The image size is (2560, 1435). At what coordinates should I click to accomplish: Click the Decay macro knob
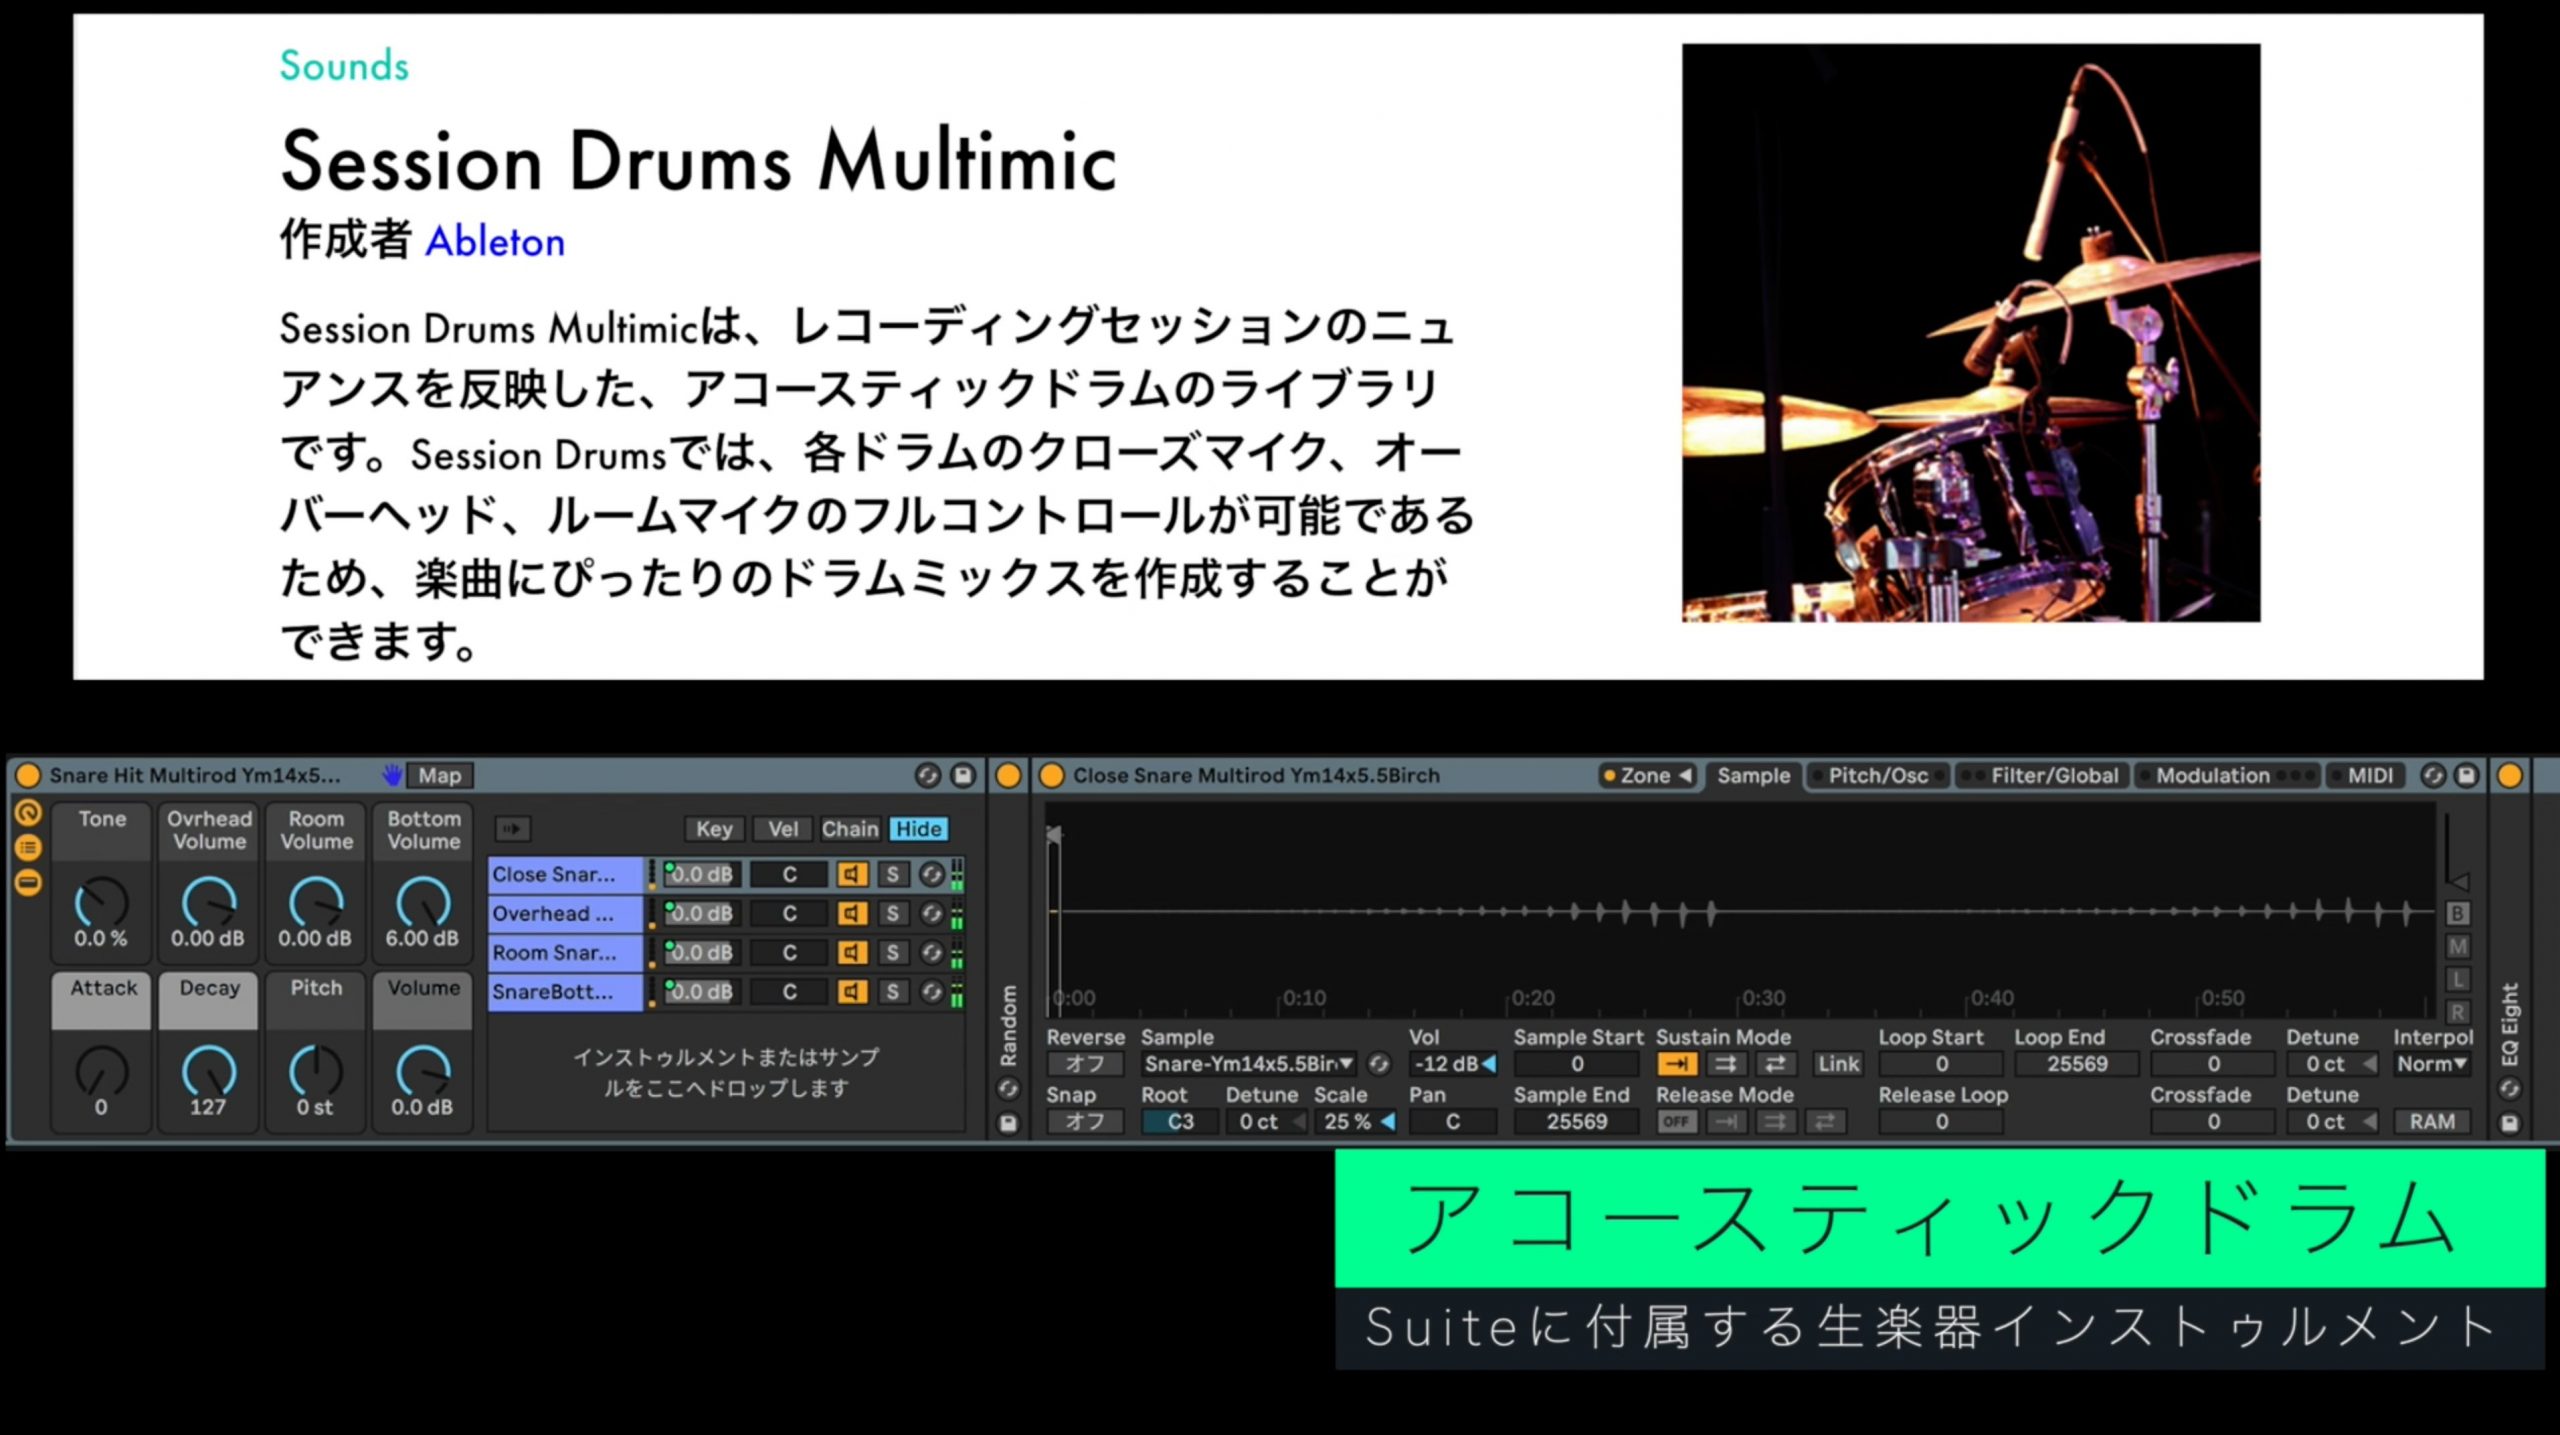click(x=208, y=1072)
